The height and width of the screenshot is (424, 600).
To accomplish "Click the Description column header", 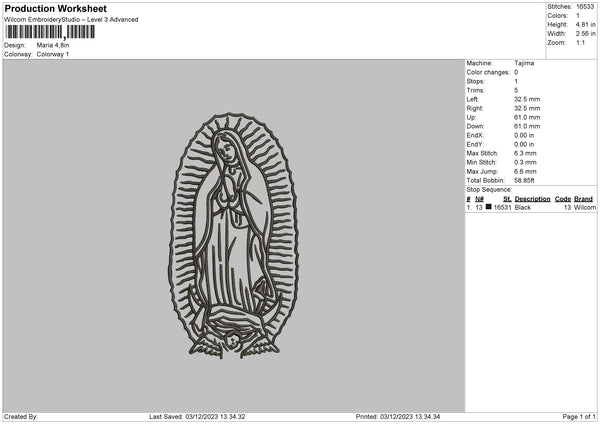I will (532, 199).
